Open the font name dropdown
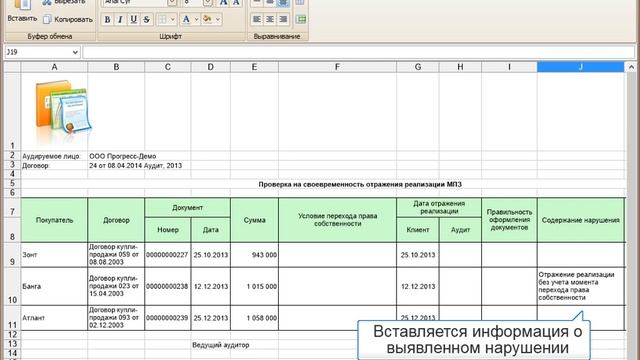The width and height of the screenshot is (640, 360). [x=172, y=2]
